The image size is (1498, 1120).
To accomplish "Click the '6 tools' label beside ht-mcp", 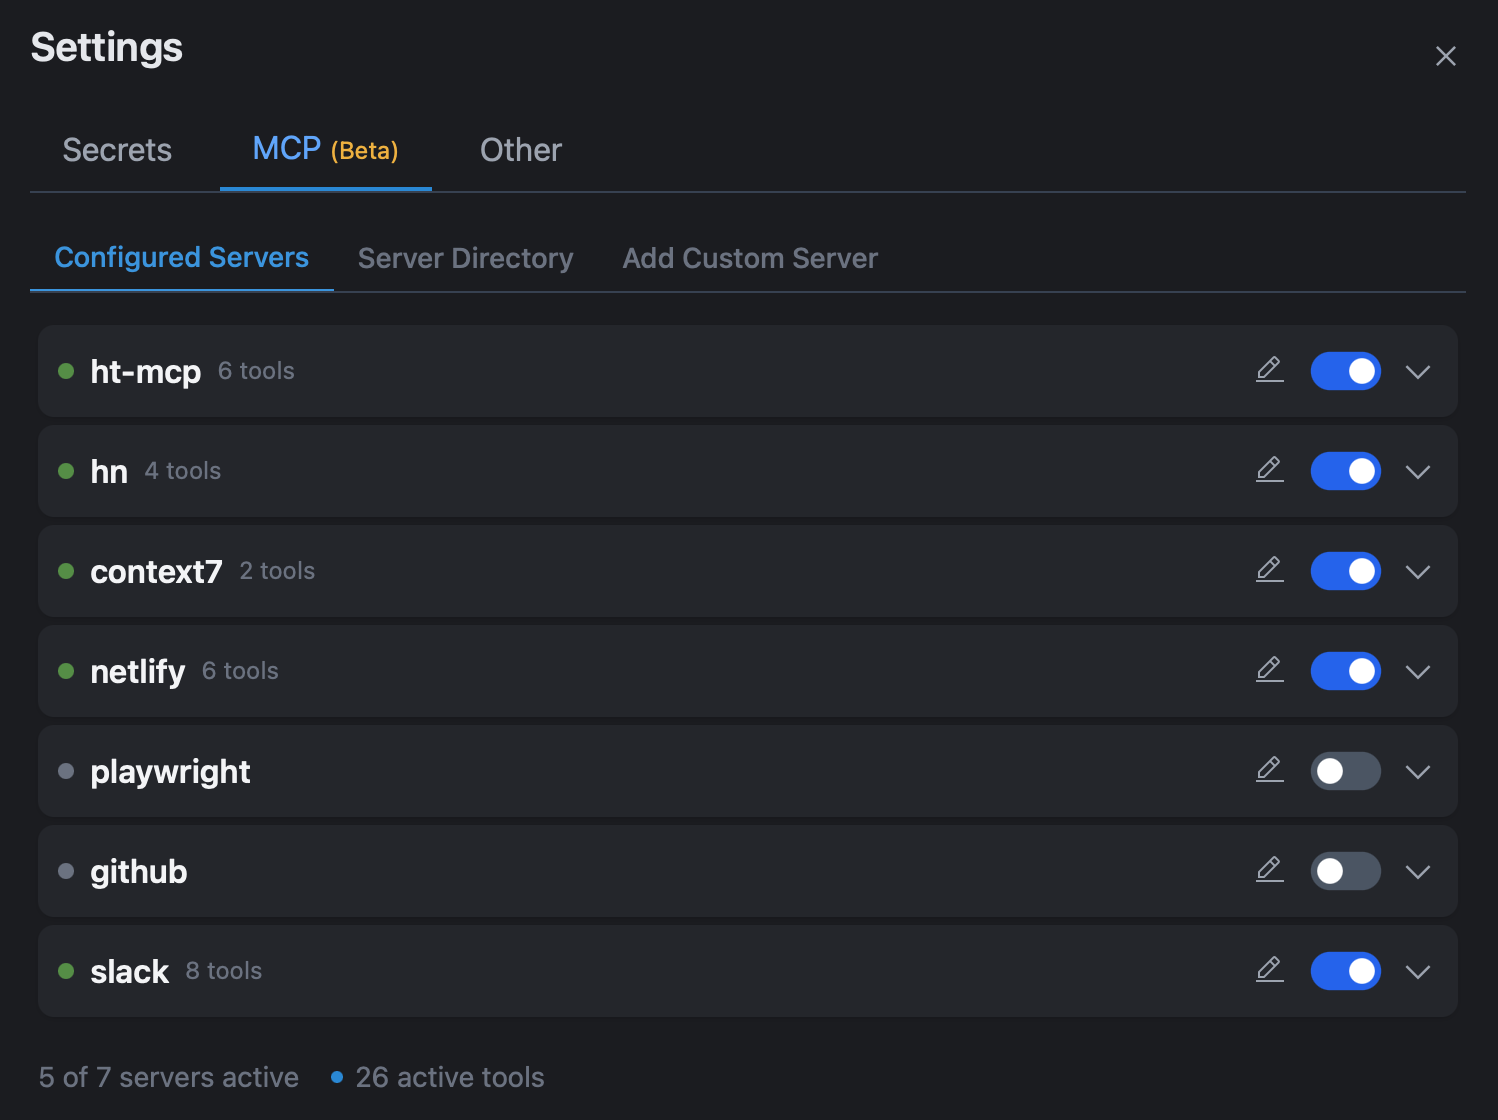I will 256,371.
